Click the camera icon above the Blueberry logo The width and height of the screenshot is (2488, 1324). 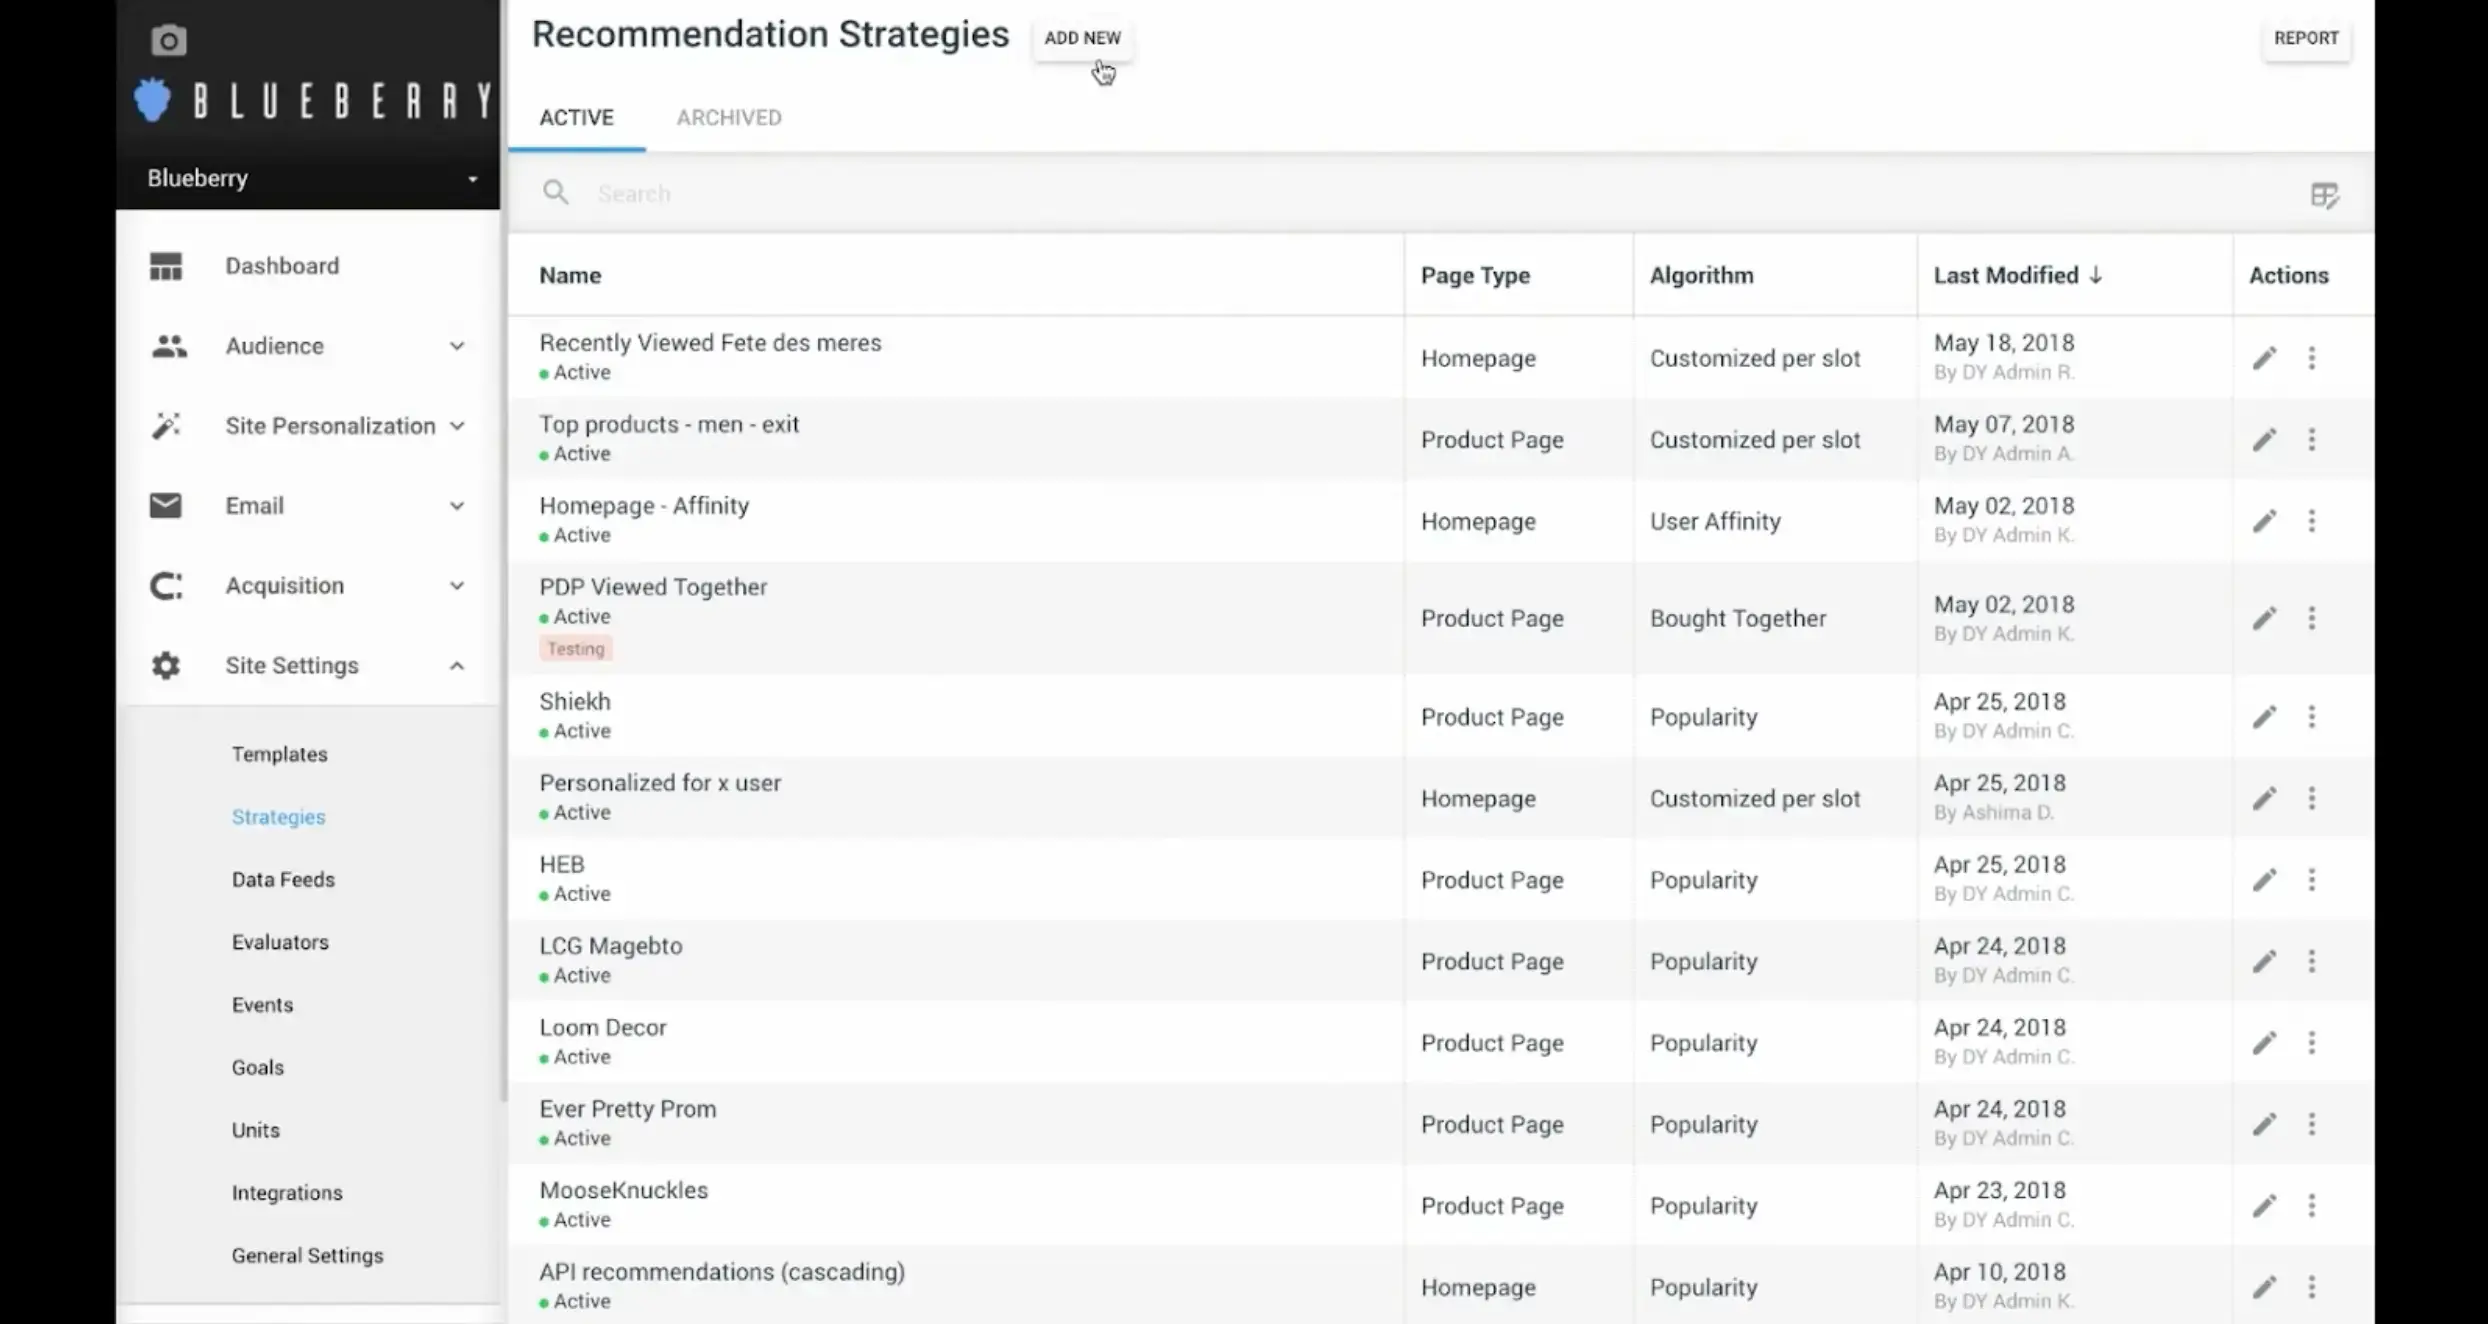point(168,40)
